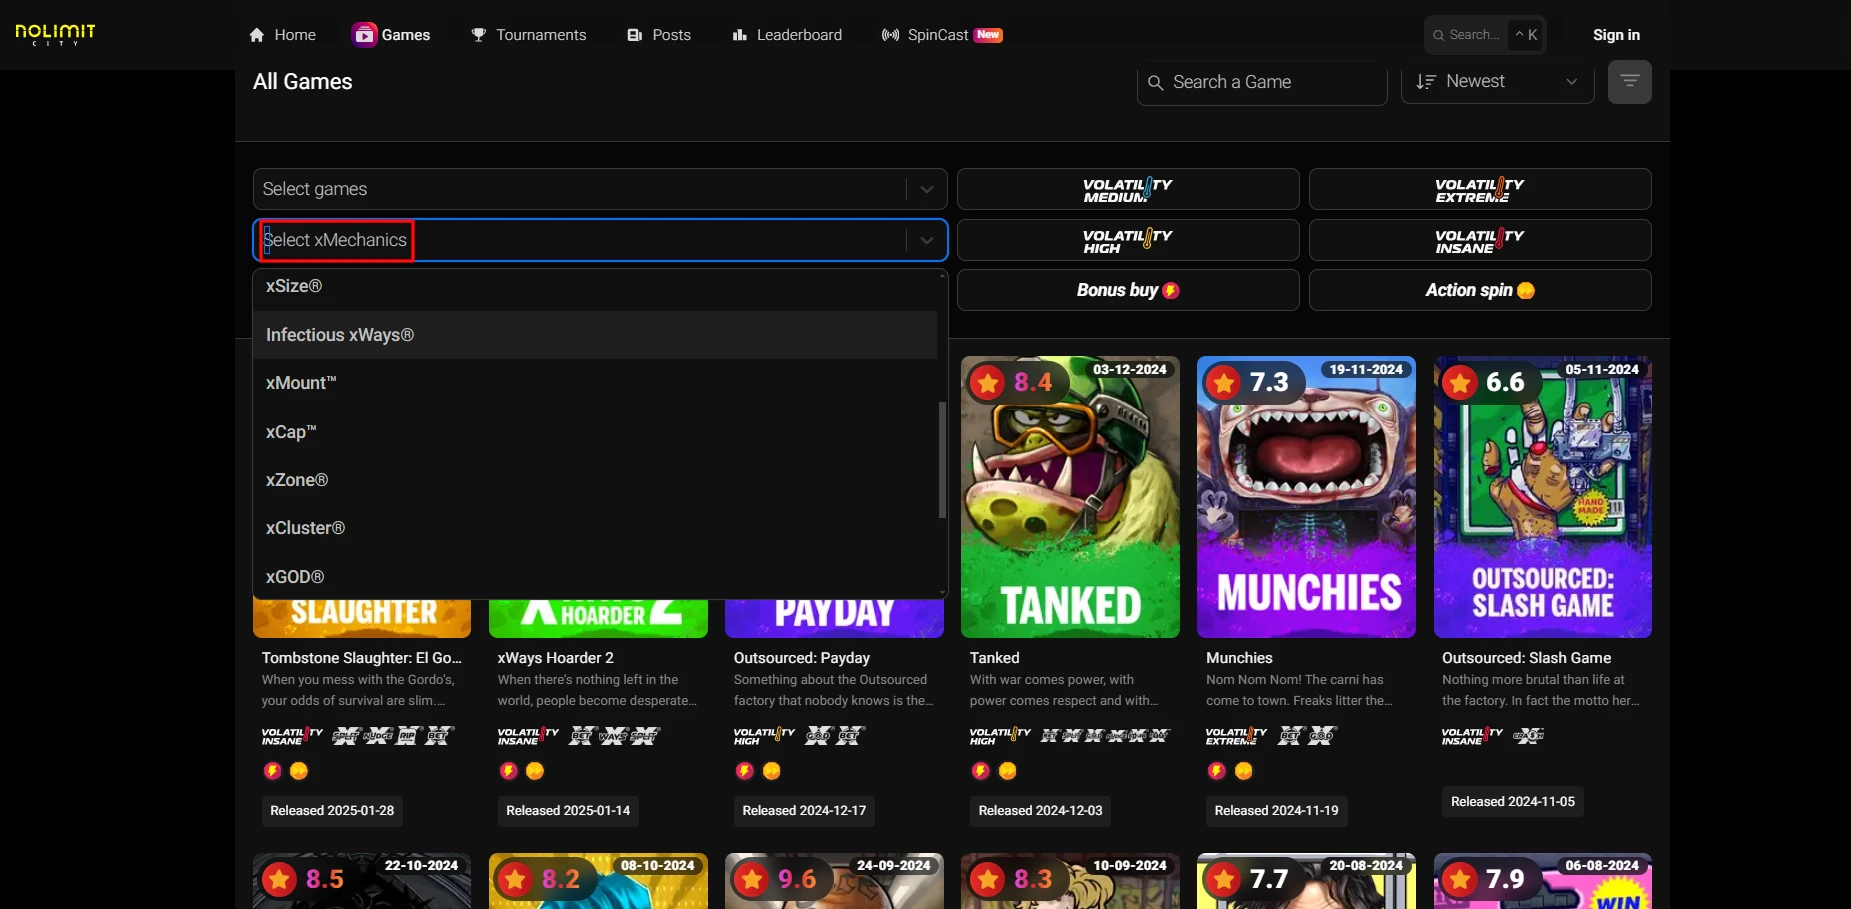Click Munchies Volatility Extreme badge
Viewport: 1851px width, 909px height.
(x=1236, y=736)
